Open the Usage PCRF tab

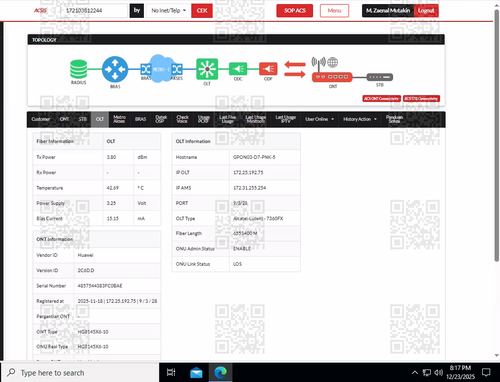point(203,119)
